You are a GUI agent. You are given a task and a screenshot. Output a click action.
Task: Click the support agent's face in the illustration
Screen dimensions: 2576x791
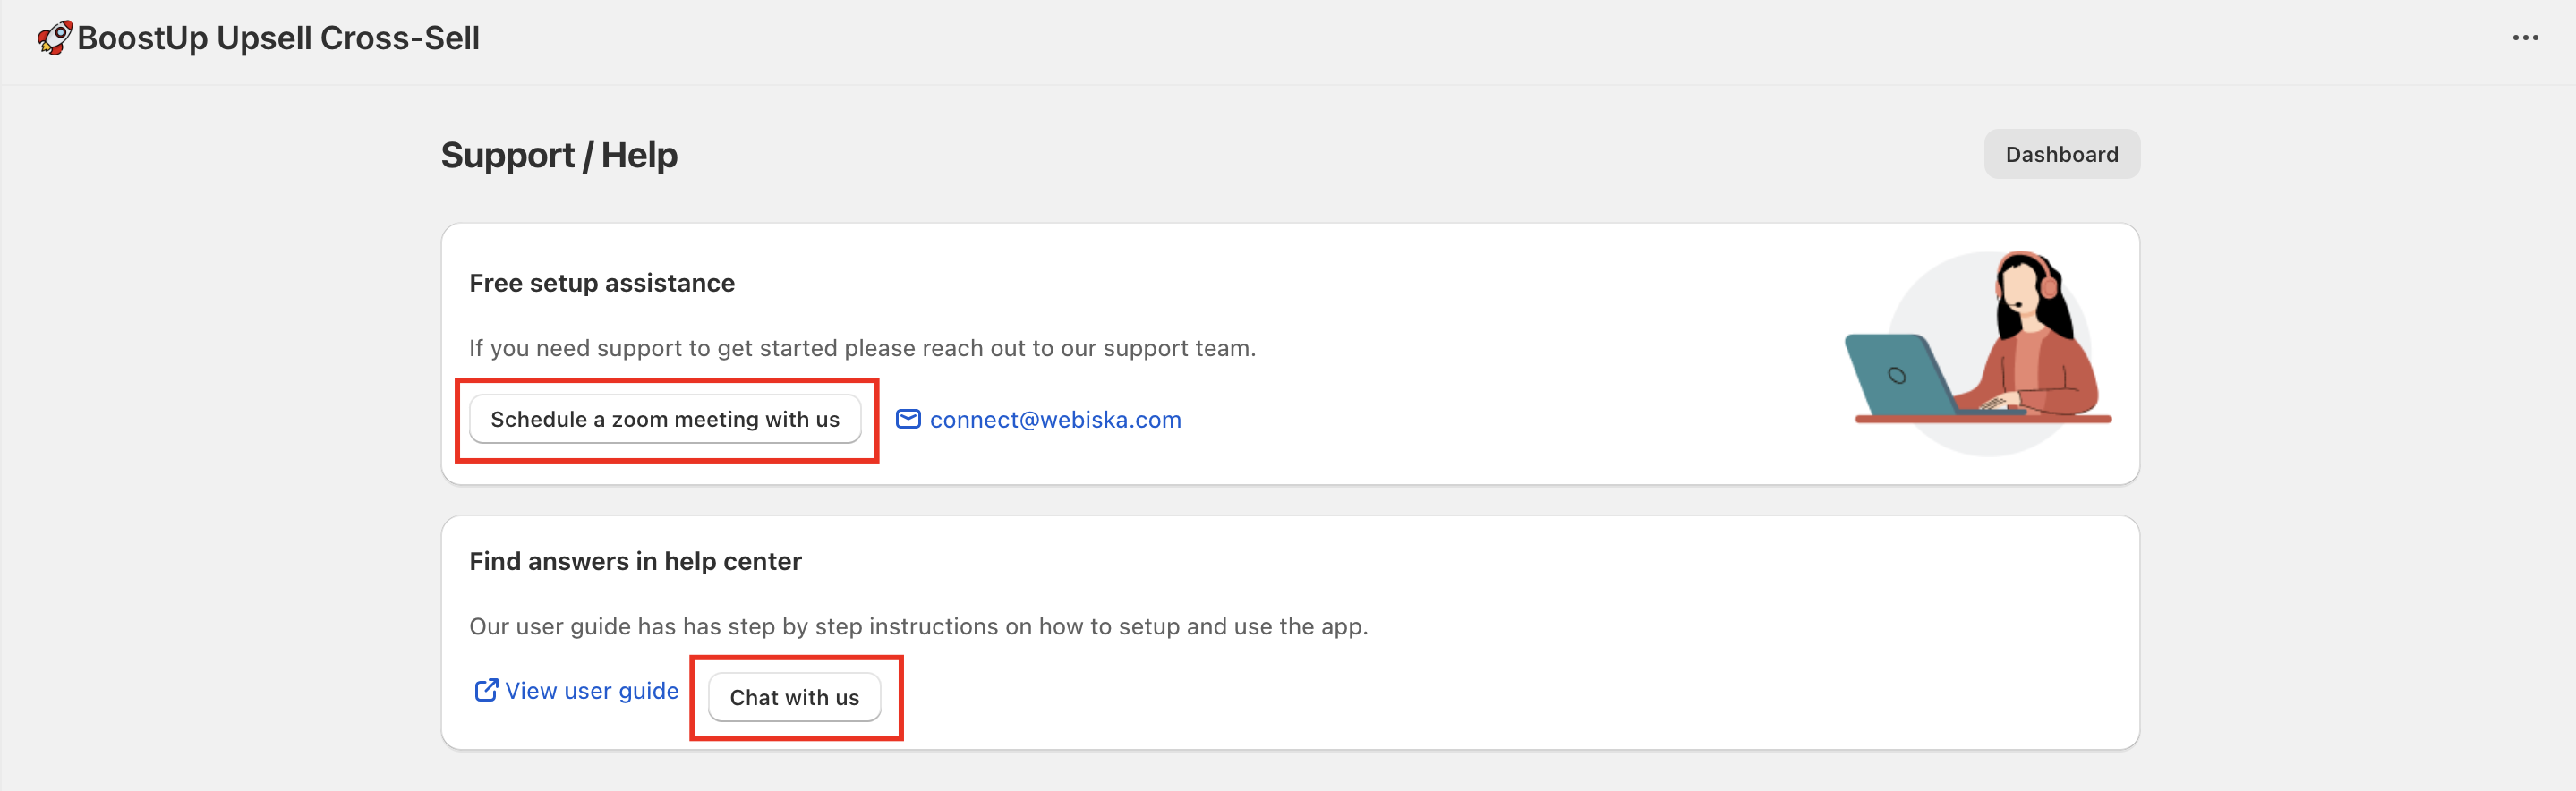2022,286
